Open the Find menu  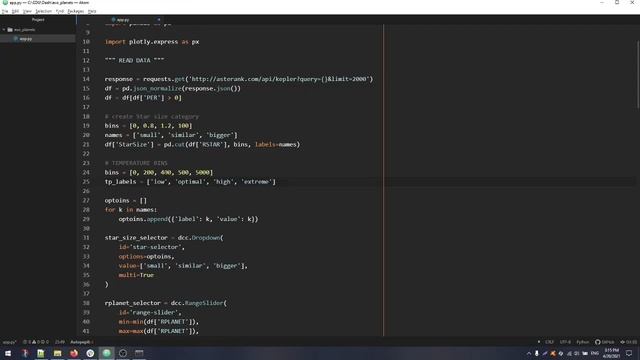pyautogui.click(x=60, y=11)
